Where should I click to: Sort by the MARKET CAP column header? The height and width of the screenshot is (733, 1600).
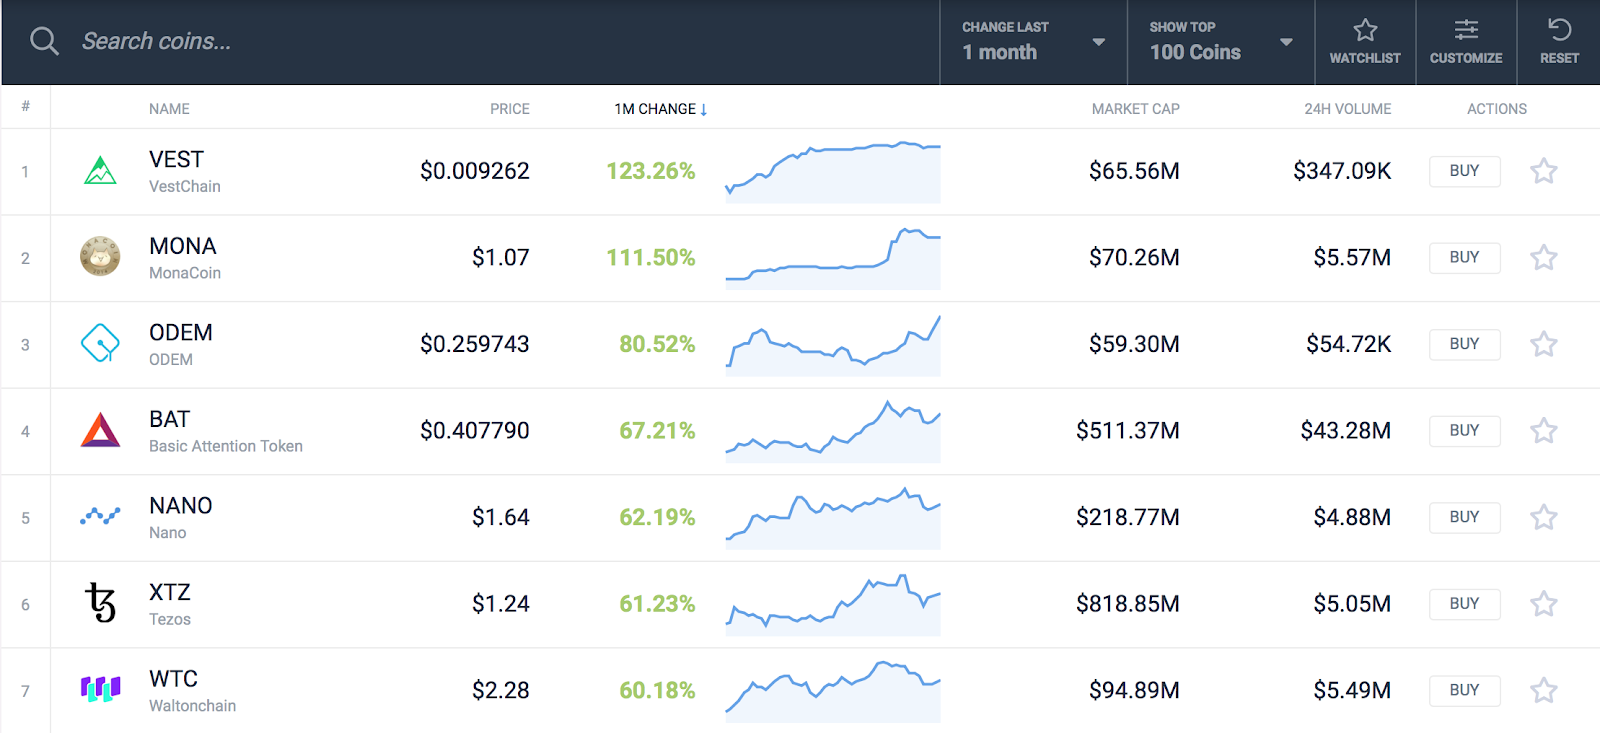pyautogui.click(x=1135, y=109)
